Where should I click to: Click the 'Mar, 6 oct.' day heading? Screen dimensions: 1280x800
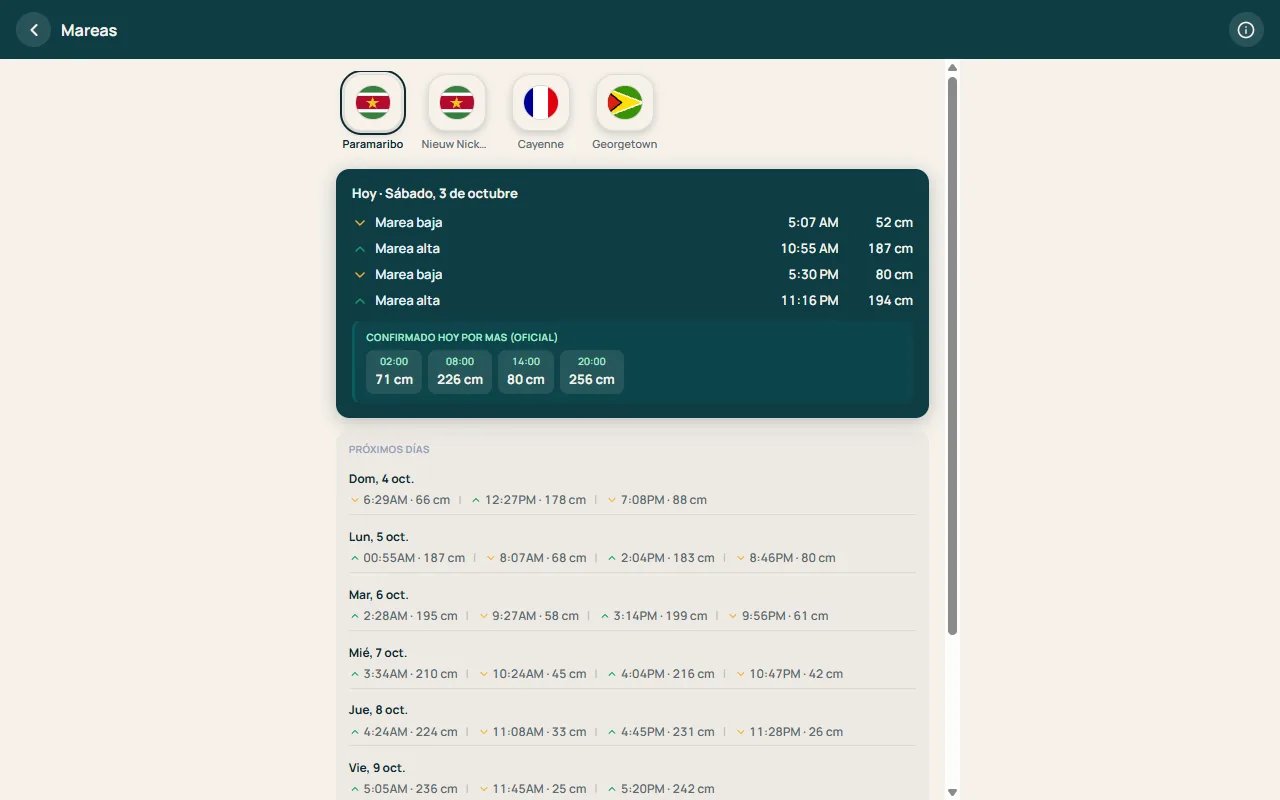[x=379, y=595]
